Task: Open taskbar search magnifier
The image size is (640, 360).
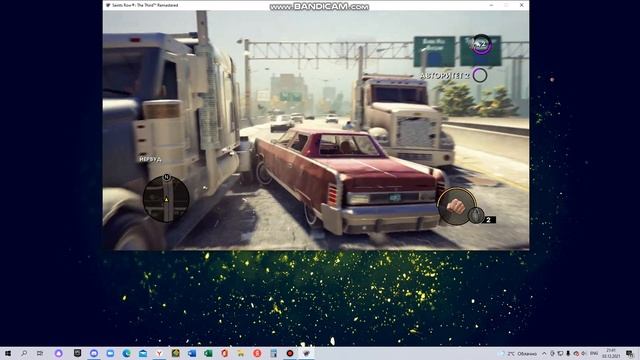Action: click(x=24, y=353)
